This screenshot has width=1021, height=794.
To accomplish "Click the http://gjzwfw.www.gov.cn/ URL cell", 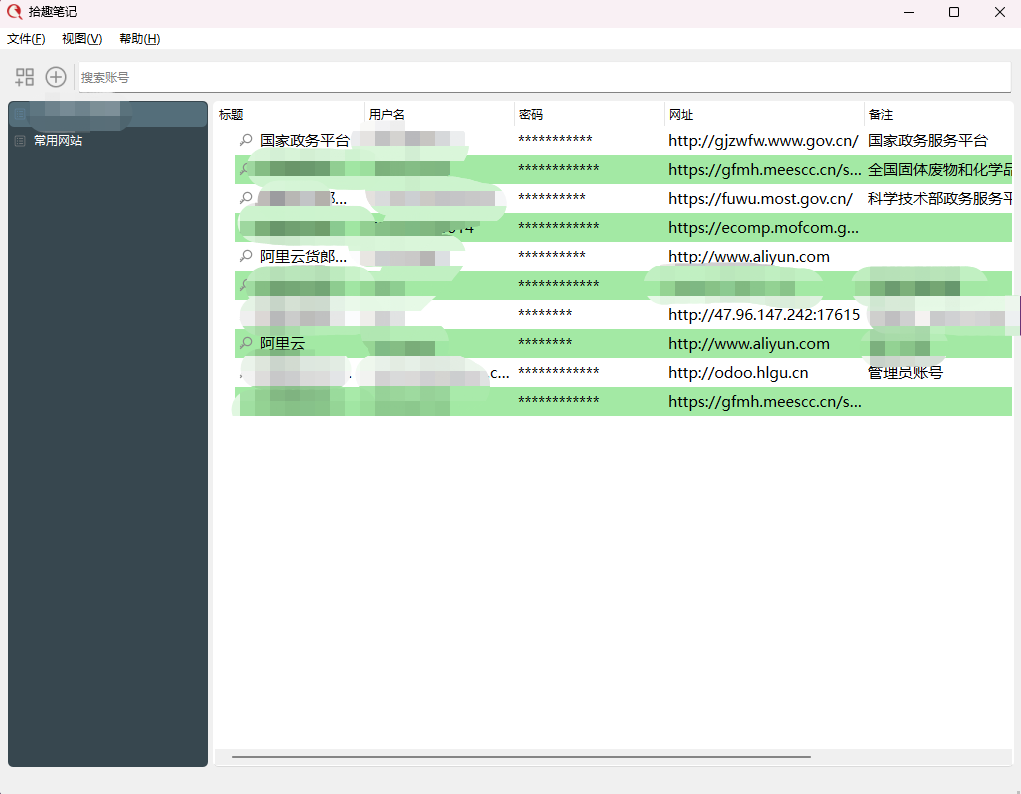I will coord(763,141).
